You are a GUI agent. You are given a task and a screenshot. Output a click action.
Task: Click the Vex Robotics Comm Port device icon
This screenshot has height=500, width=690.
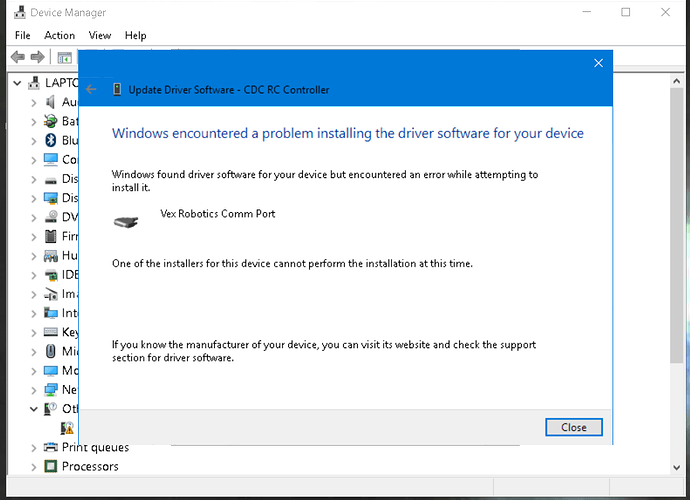(x=126, y=221)
